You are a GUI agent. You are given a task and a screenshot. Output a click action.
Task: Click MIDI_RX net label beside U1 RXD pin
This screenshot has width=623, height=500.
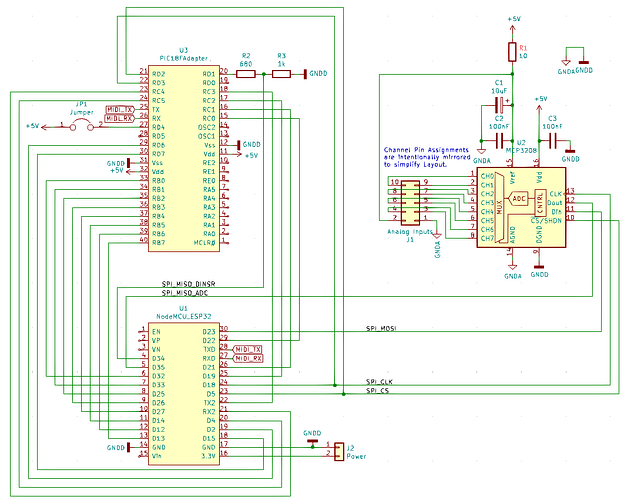coord(247,359)
